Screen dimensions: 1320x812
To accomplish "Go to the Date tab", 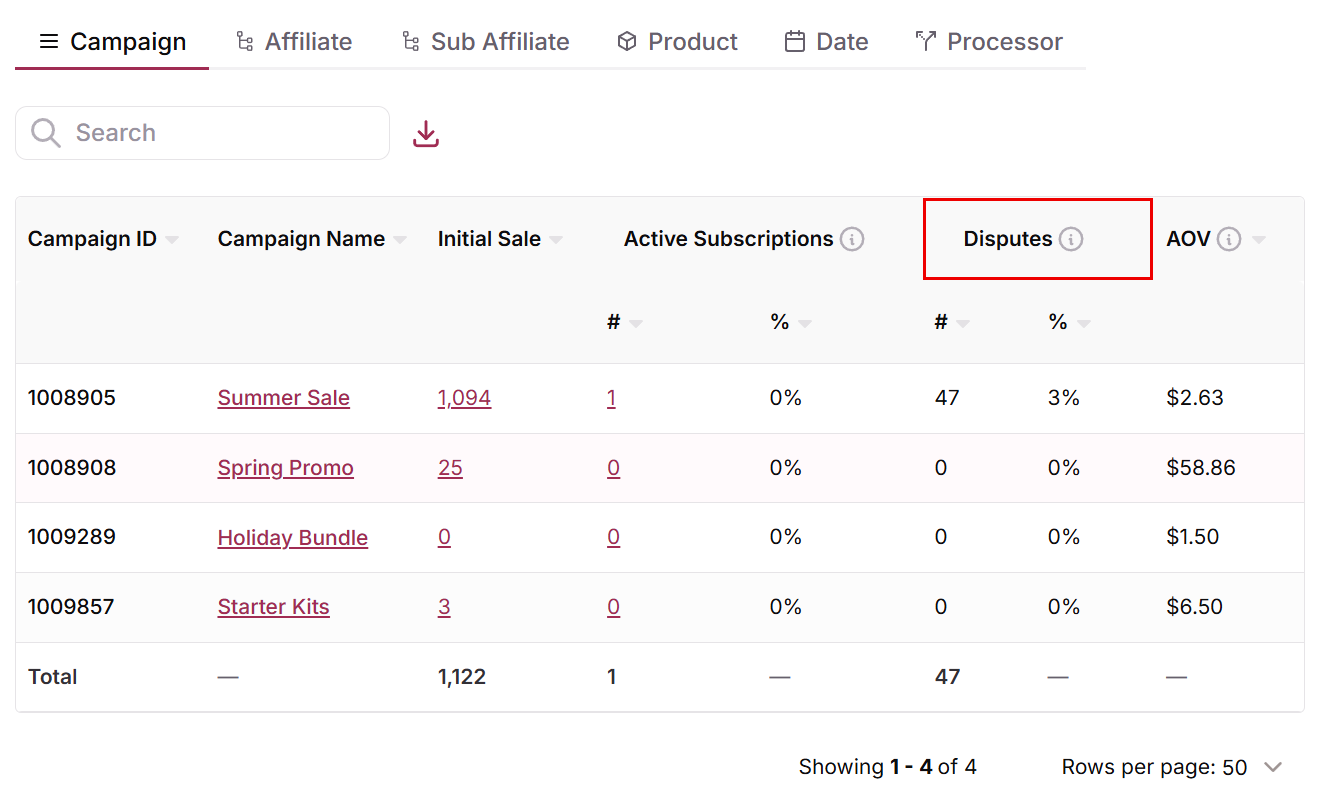I will 826,42.
